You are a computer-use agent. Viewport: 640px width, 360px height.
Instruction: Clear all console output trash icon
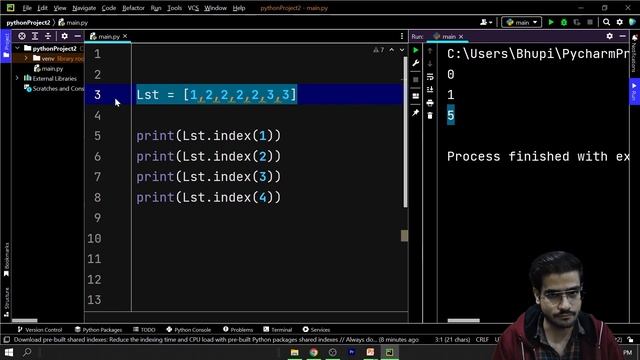430,116
